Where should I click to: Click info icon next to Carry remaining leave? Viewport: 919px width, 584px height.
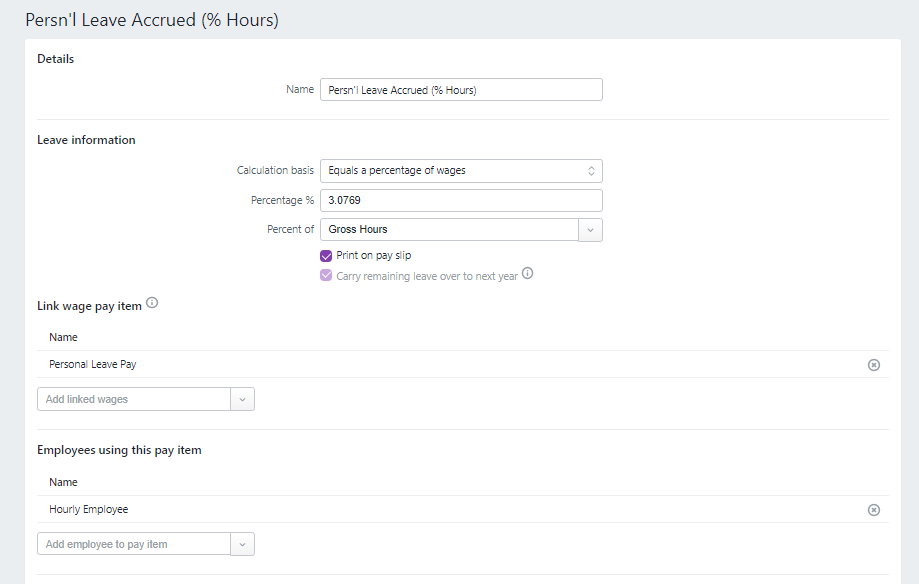[x=528, y=274]
